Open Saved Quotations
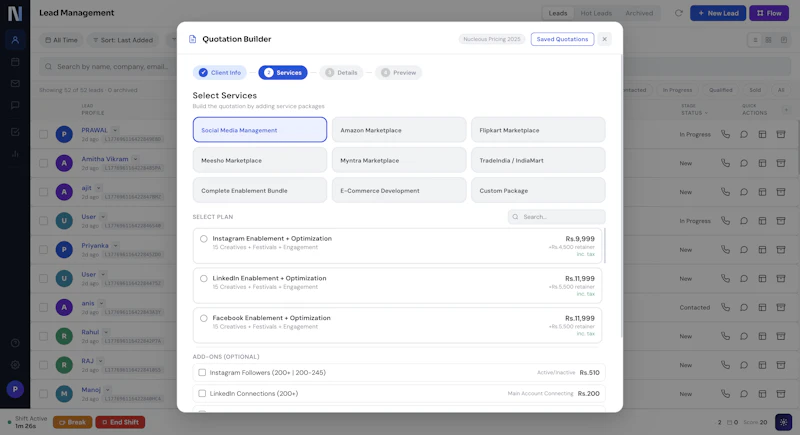Screen dimensions: 800x435 pos(562,39)
